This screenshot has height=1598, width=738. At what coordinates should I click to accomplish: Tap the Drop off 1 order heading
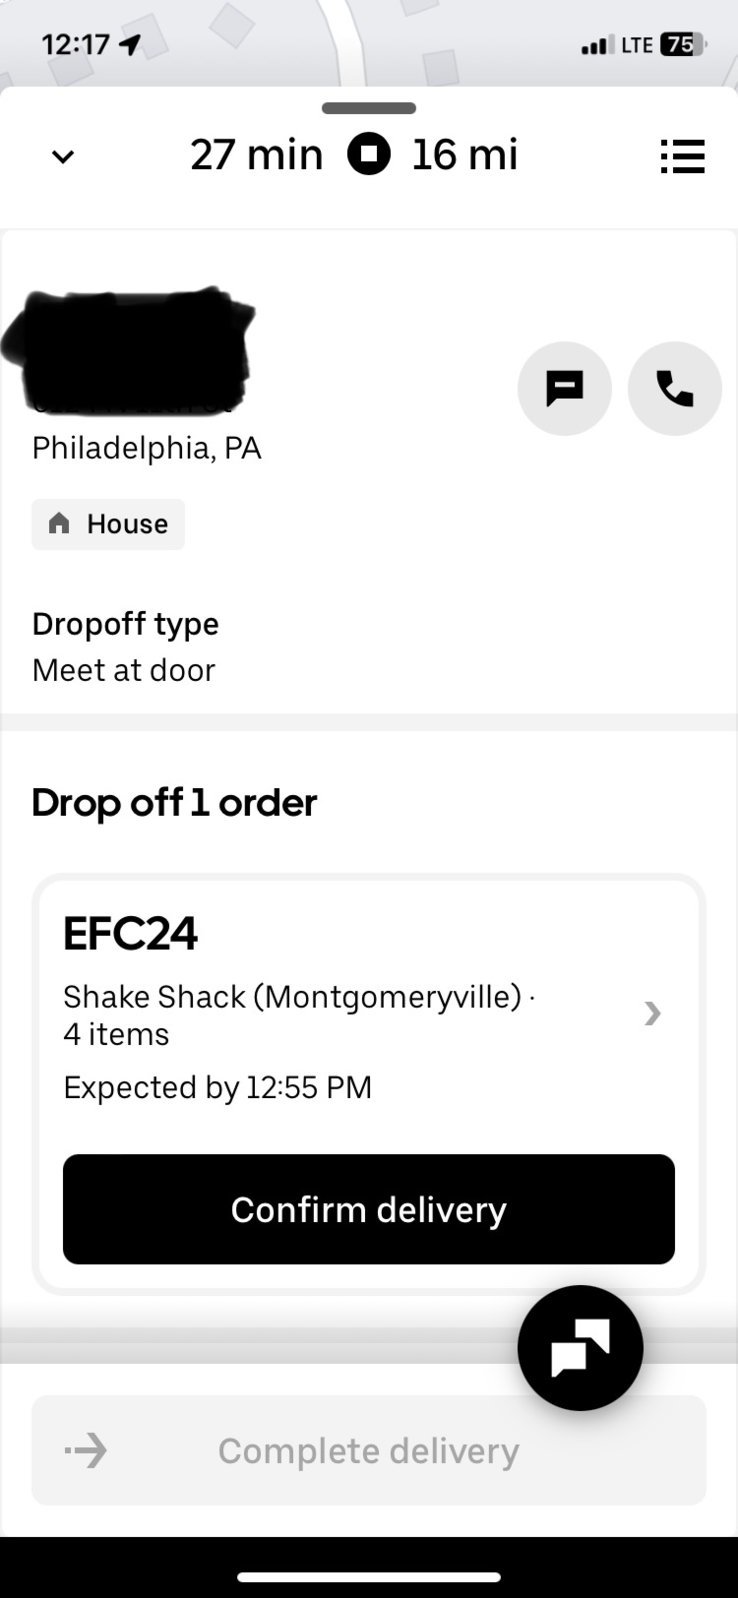click(174, 802)
